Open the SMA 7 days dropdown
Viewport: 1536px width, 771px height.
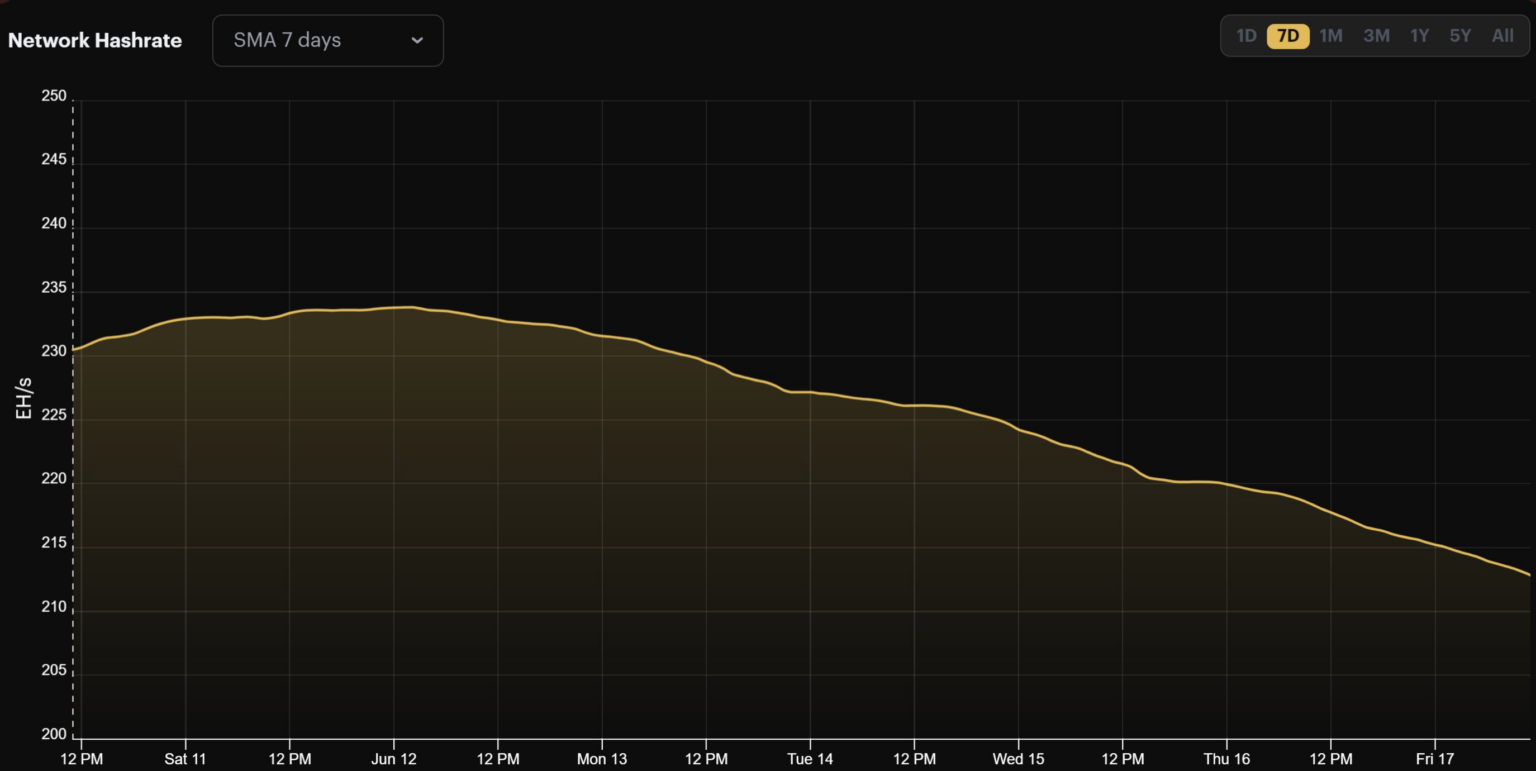[328, 41]
